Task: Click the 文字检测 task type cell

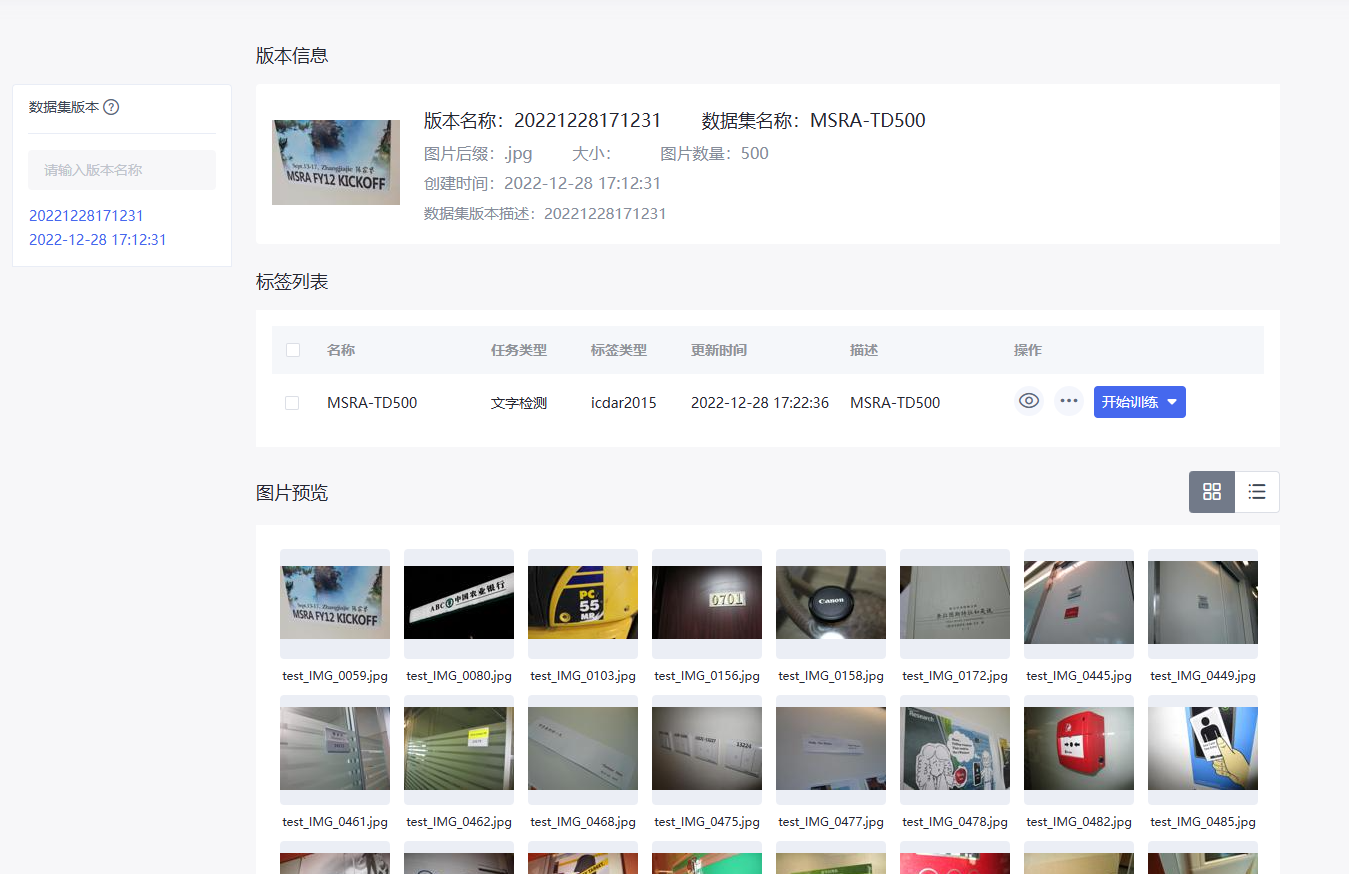Action: [x=519, y=403]
